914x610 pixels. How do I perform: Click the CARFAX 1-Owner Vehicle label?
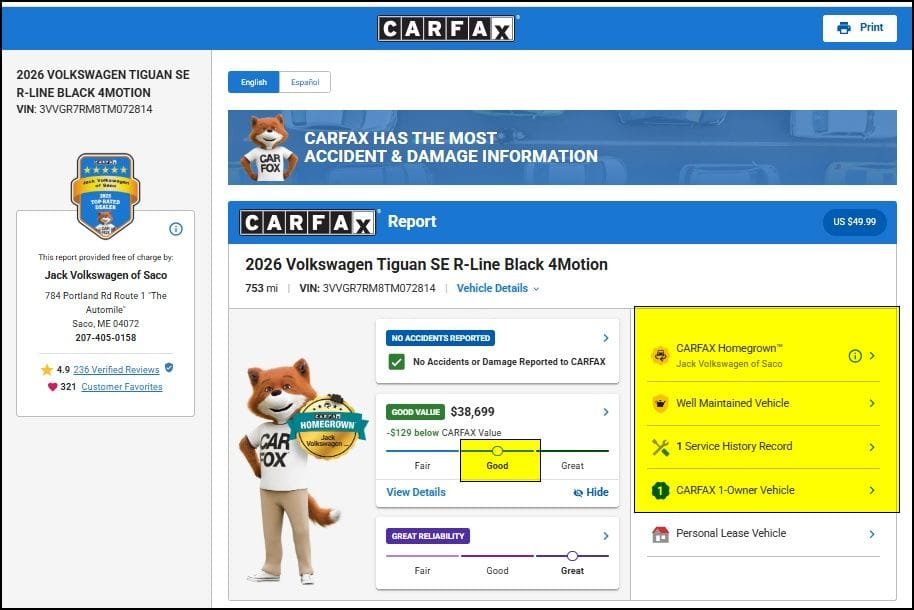tap(735, 490)
